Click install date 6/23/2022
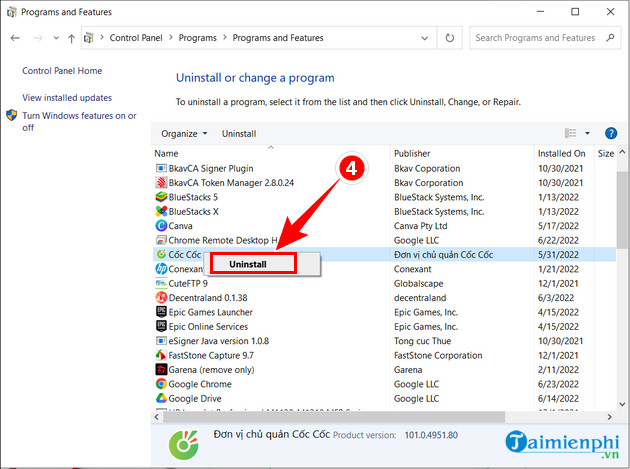Viewport: 630px width, 469px height. [x=558, y=384]
